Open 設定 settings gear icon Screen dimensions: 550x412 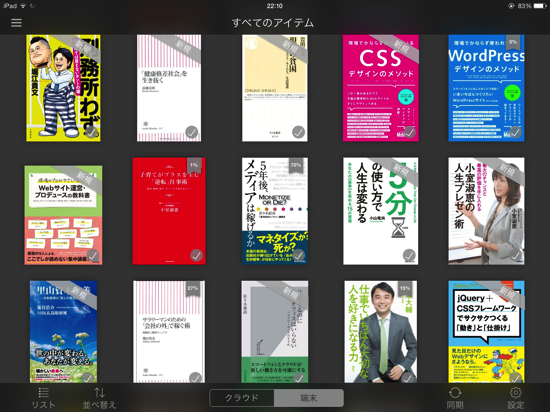coord(516,398)
